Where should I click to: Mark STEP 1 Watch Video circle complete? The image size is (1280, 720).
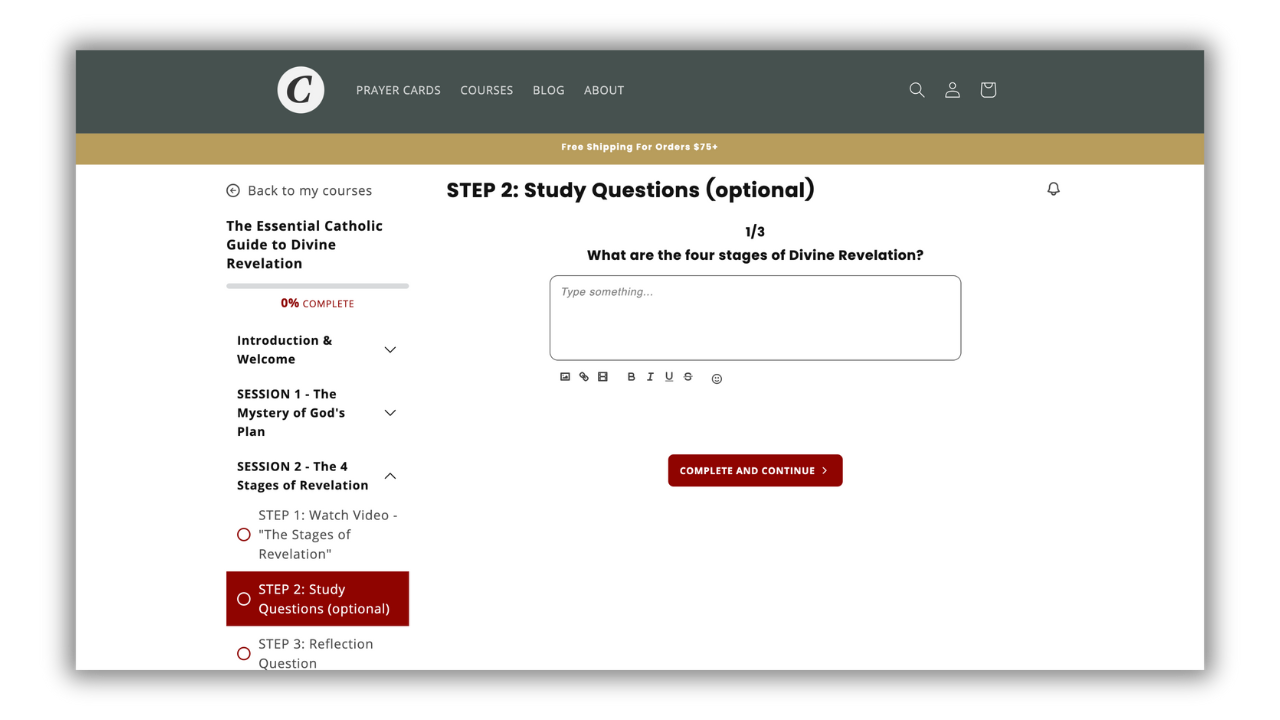pyautogui.click(x=244, y=535)
